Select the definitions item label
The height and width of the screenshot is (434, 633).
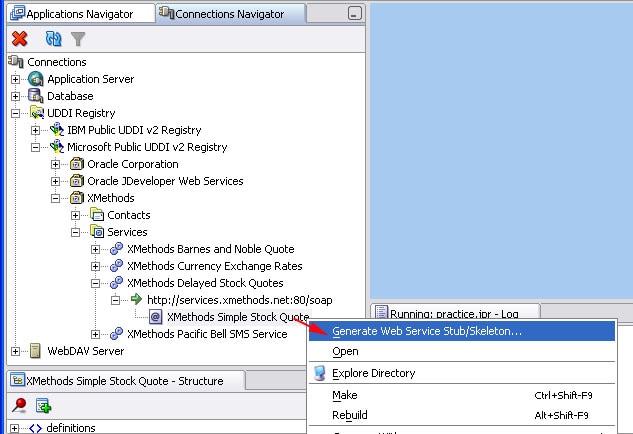point(71,428)
